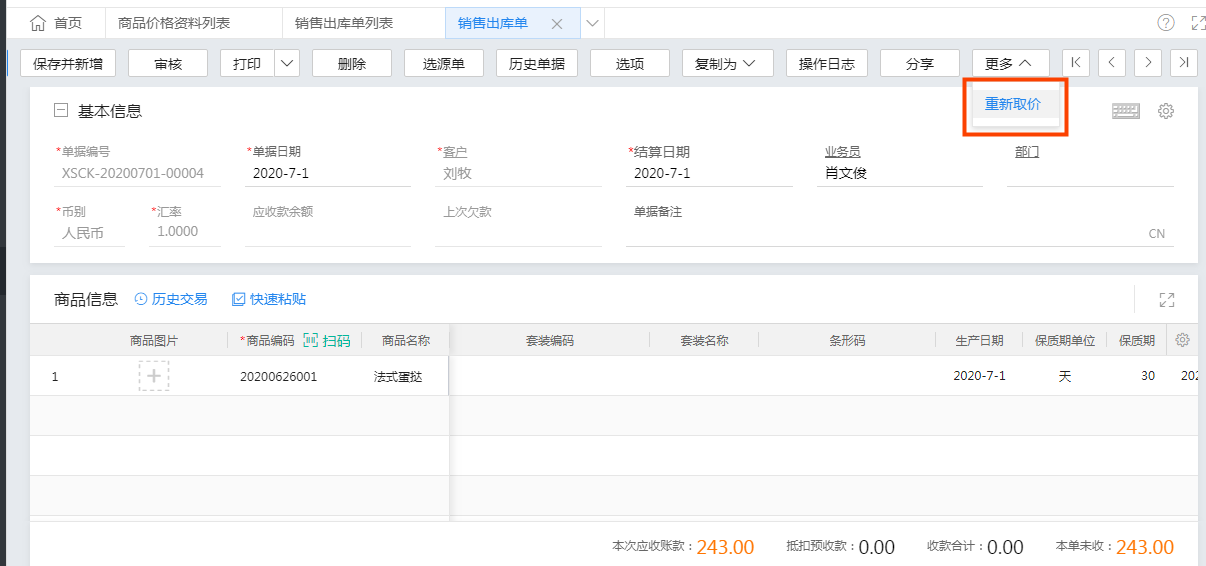1206x566 pixels.
Task: Click the 删除 button
Action: [x=352, y=63]
